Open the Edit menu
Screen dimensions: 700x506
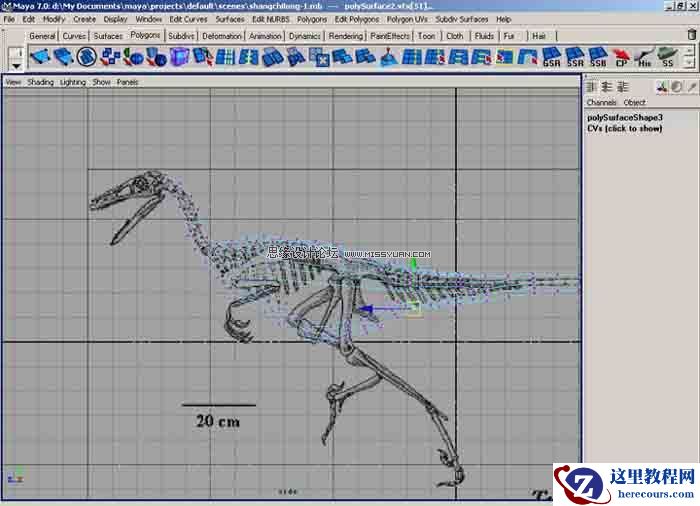(29, 19)
